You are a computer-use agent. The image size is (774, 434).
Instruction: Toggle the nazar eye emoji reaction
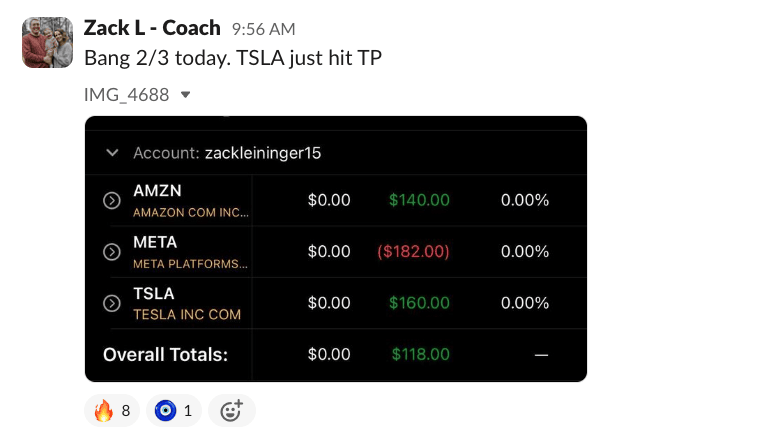pyautogui.click(x=175, y=410)
